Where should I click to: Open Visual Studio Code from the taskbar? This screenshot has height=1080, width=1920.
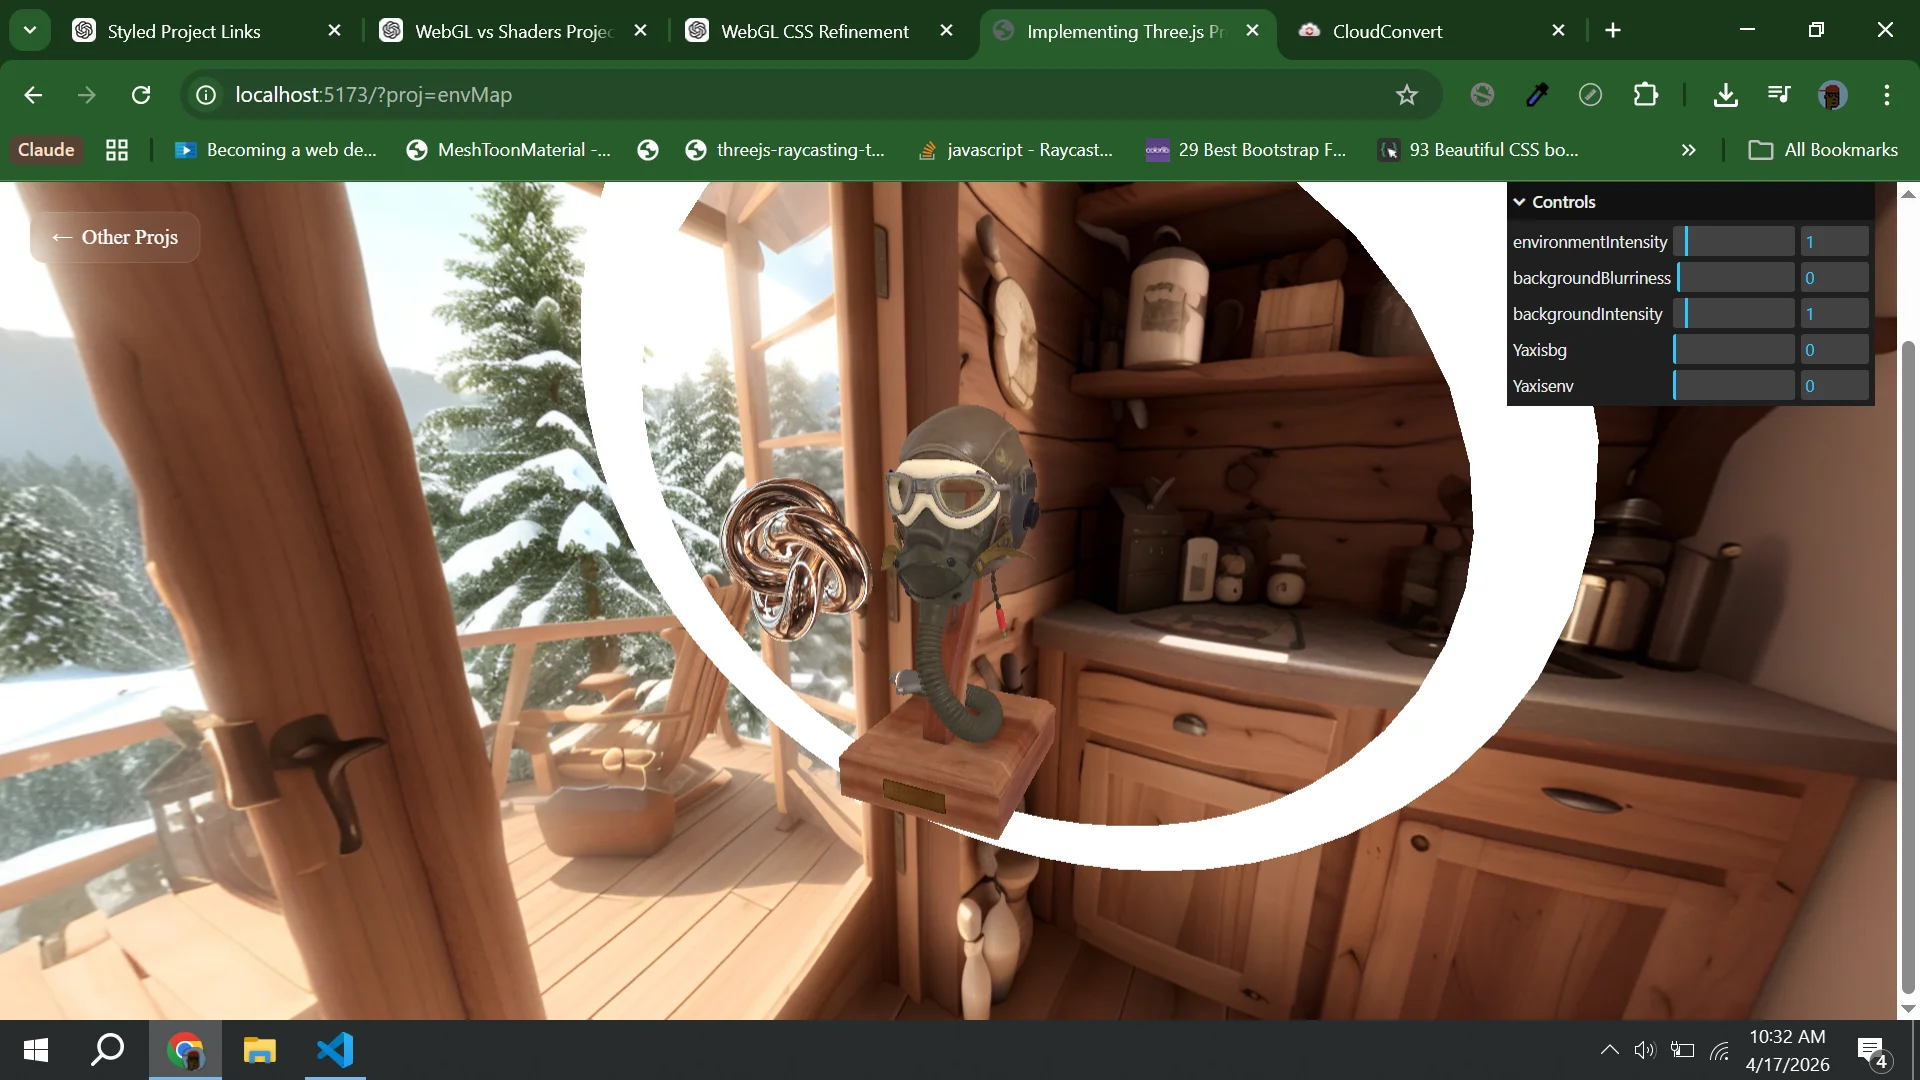coord(335,1050)
